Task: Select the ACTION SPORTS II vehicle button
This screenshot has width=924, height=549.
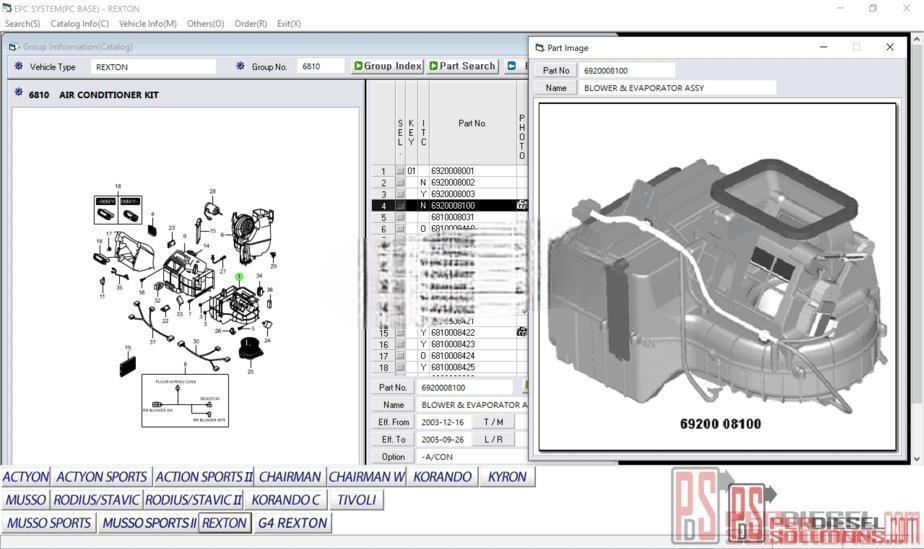Action: (x=203, y=477)
